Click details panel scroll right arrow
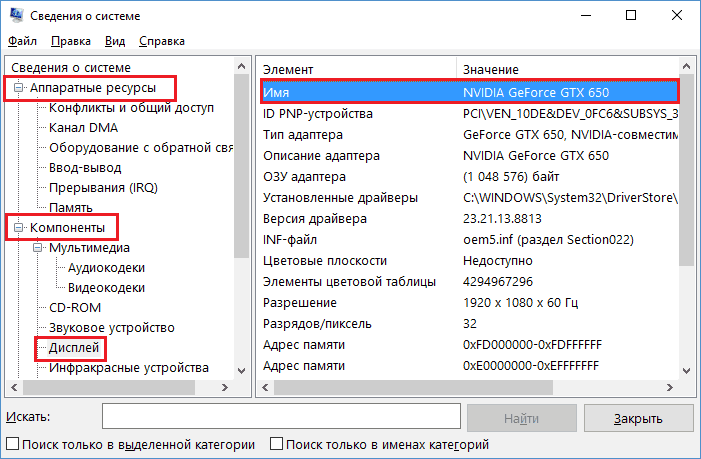Screen dimensions: 701x459 (670, 387)
